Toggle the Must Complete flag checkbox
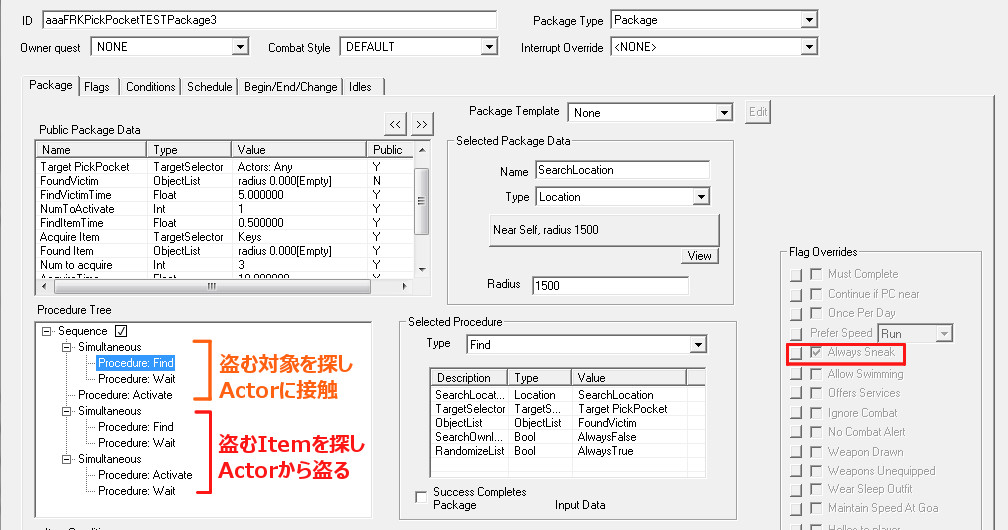This screenshot has height=530, width=1008. tap(816, 274)
